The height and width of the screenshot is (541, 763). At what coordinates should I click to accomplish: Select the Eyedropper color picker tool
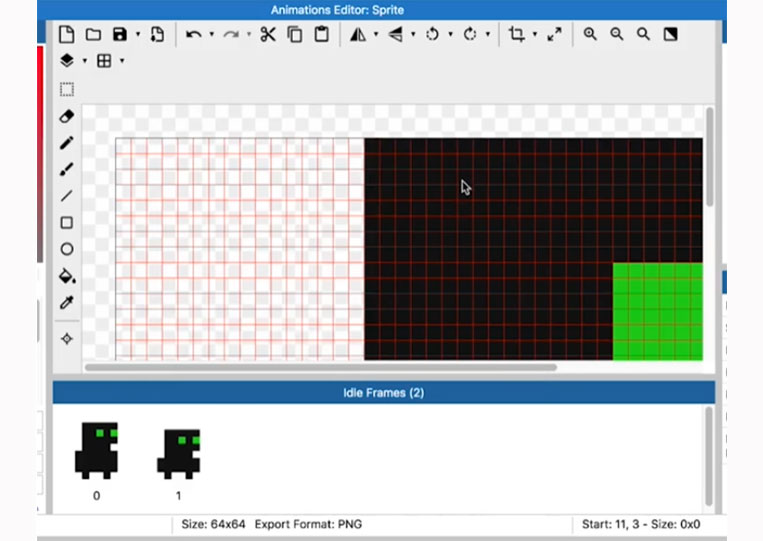coord(67,303)
